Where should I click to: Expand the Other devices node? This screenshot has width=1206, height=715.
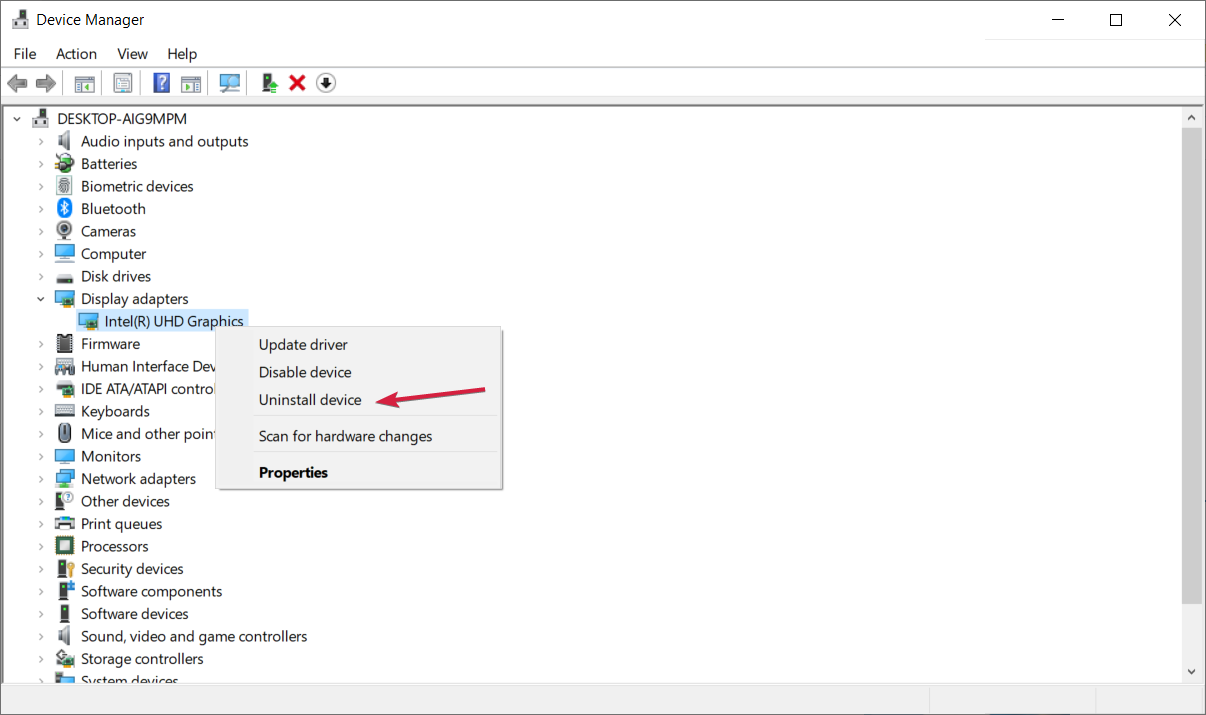(41, 501)
